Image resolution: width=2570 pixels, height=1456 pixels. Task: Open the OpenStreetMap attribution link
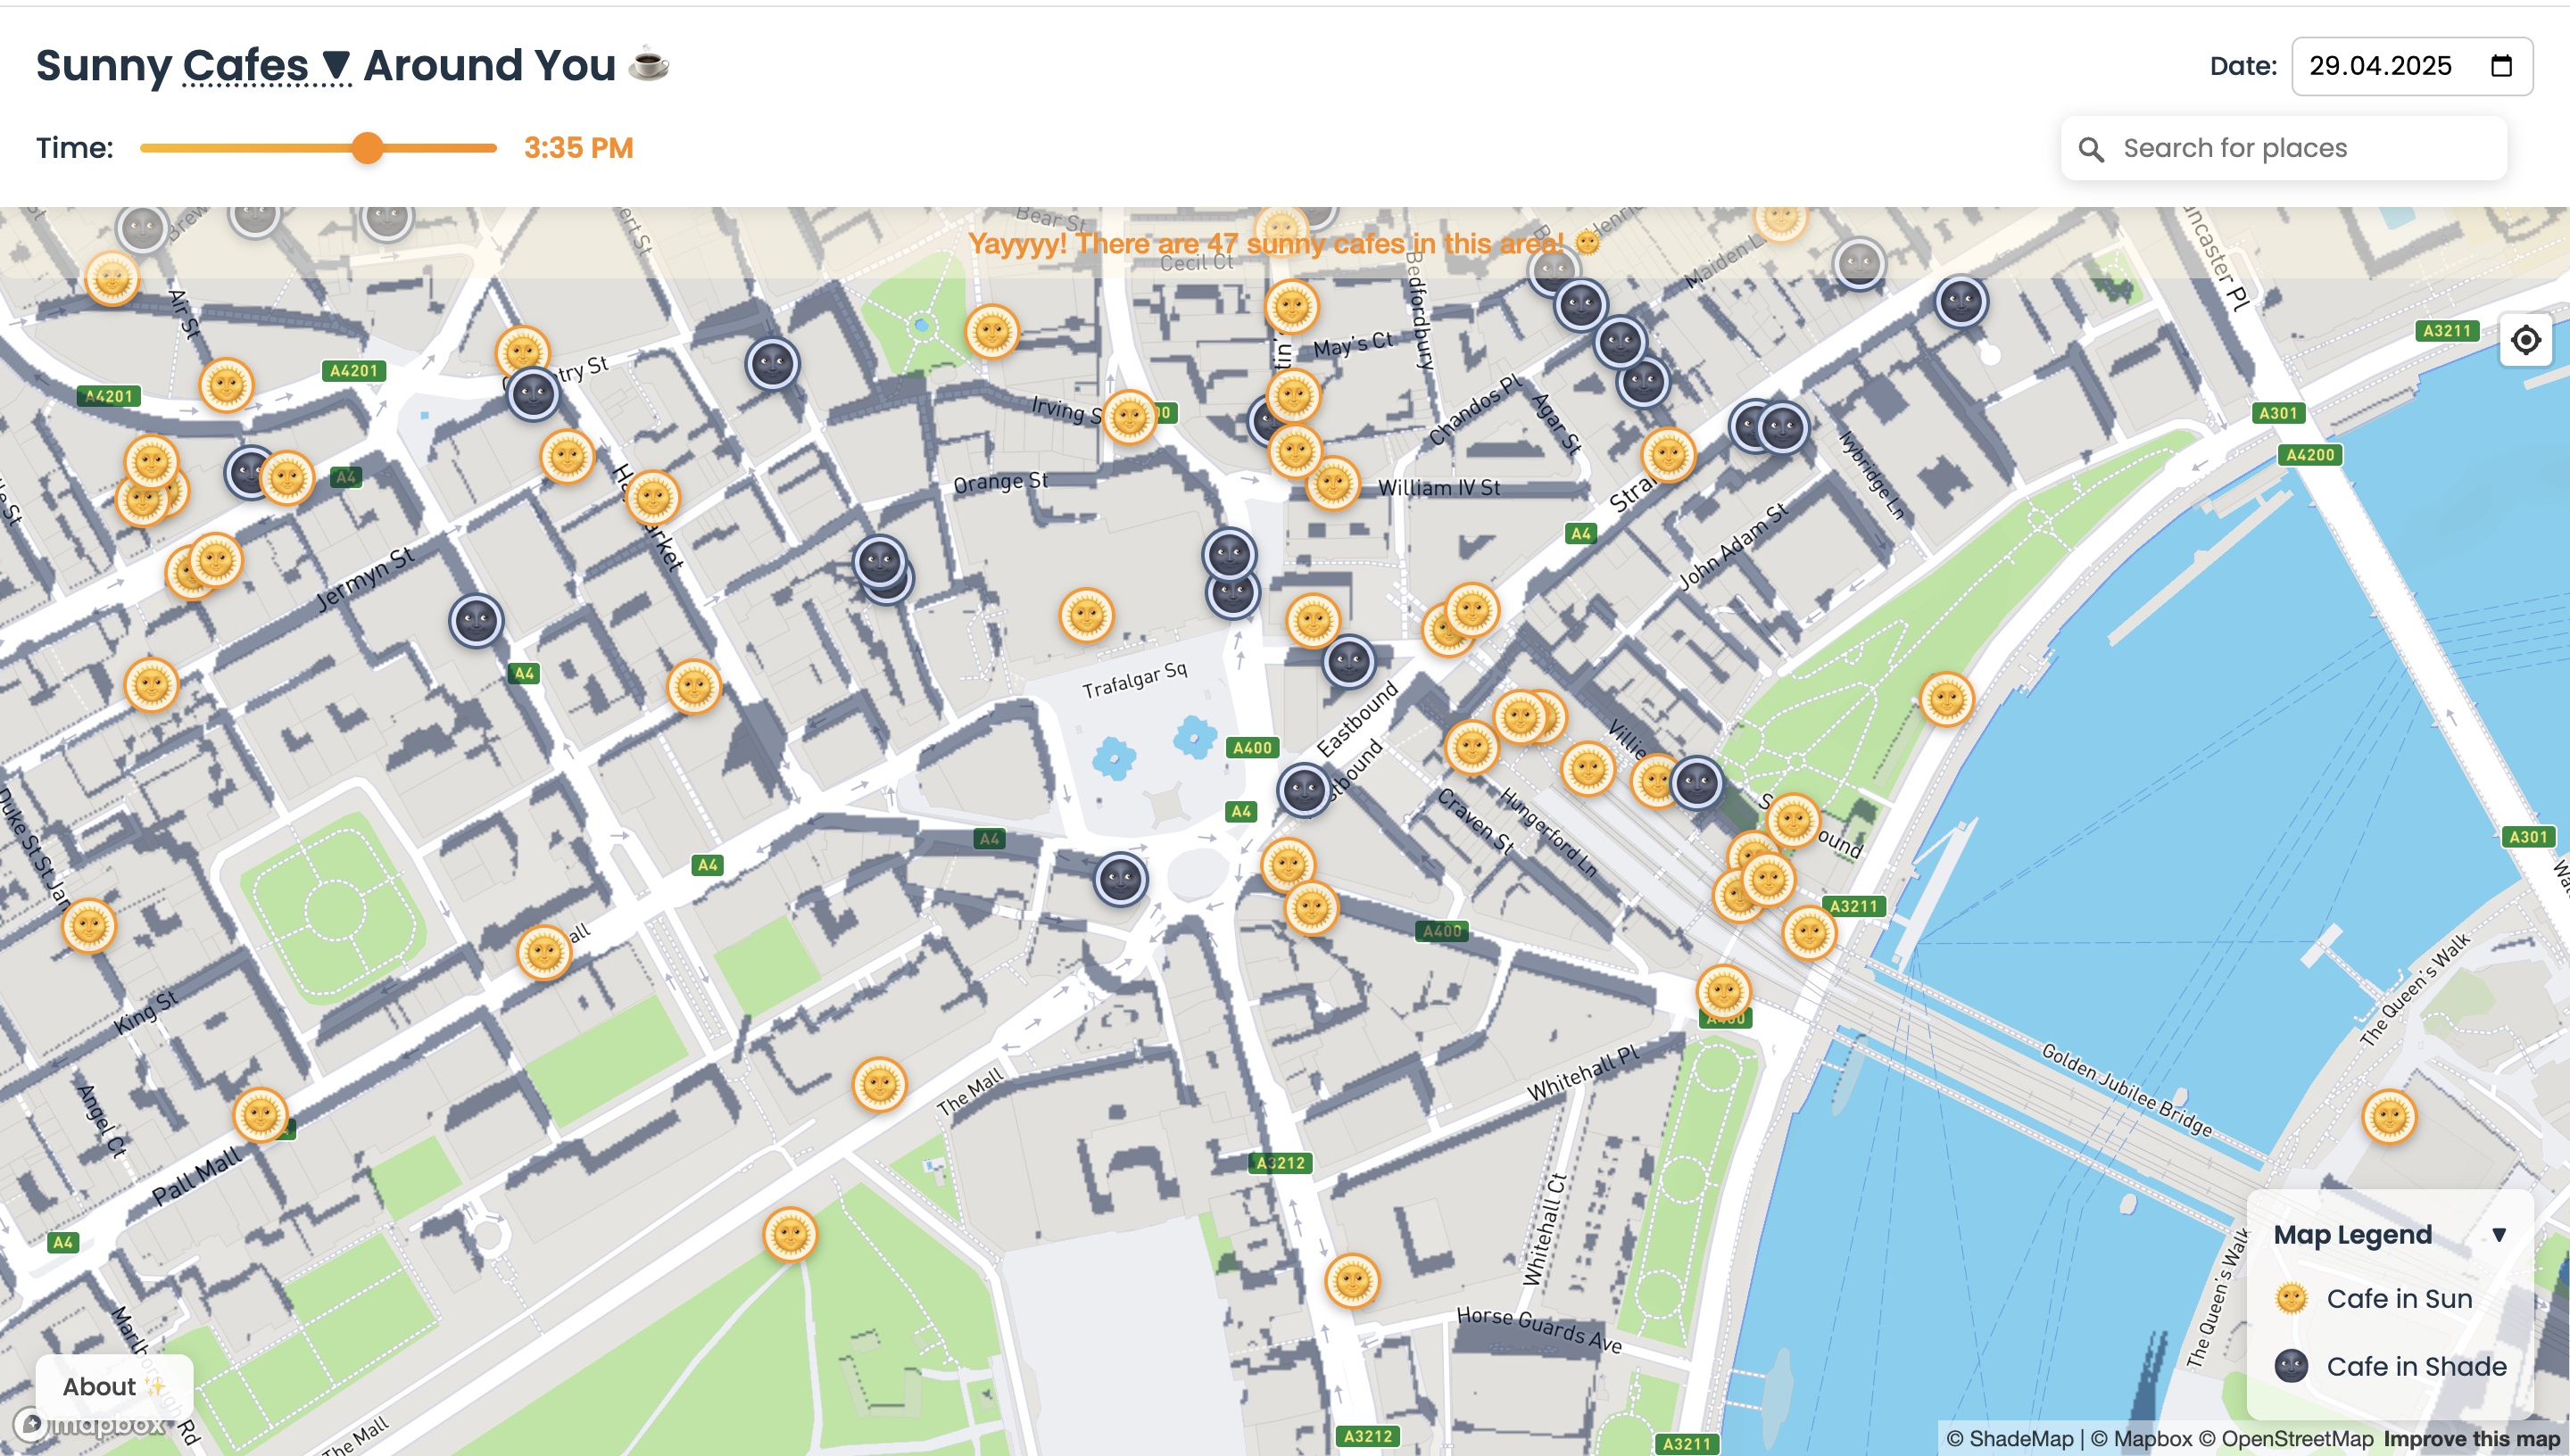[x=2285, y=1439]
